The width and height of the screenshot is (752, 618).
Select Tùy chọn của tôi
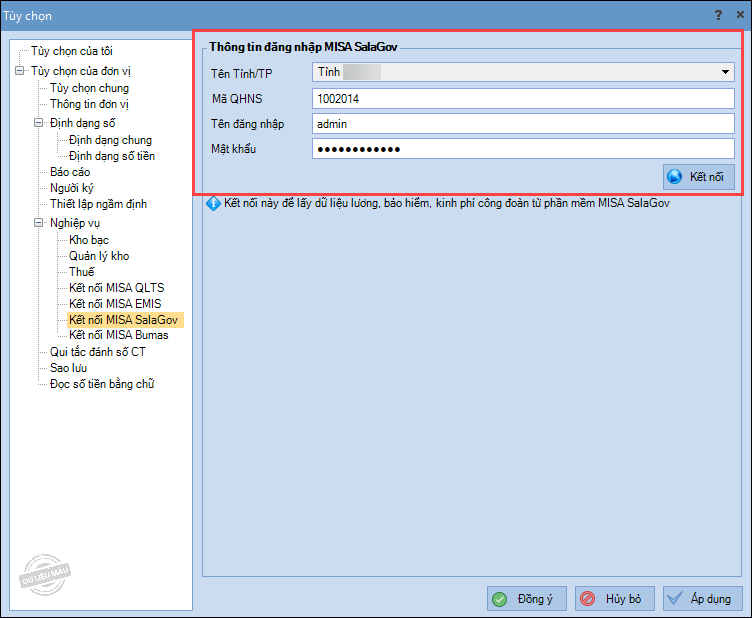pos(72,51)
